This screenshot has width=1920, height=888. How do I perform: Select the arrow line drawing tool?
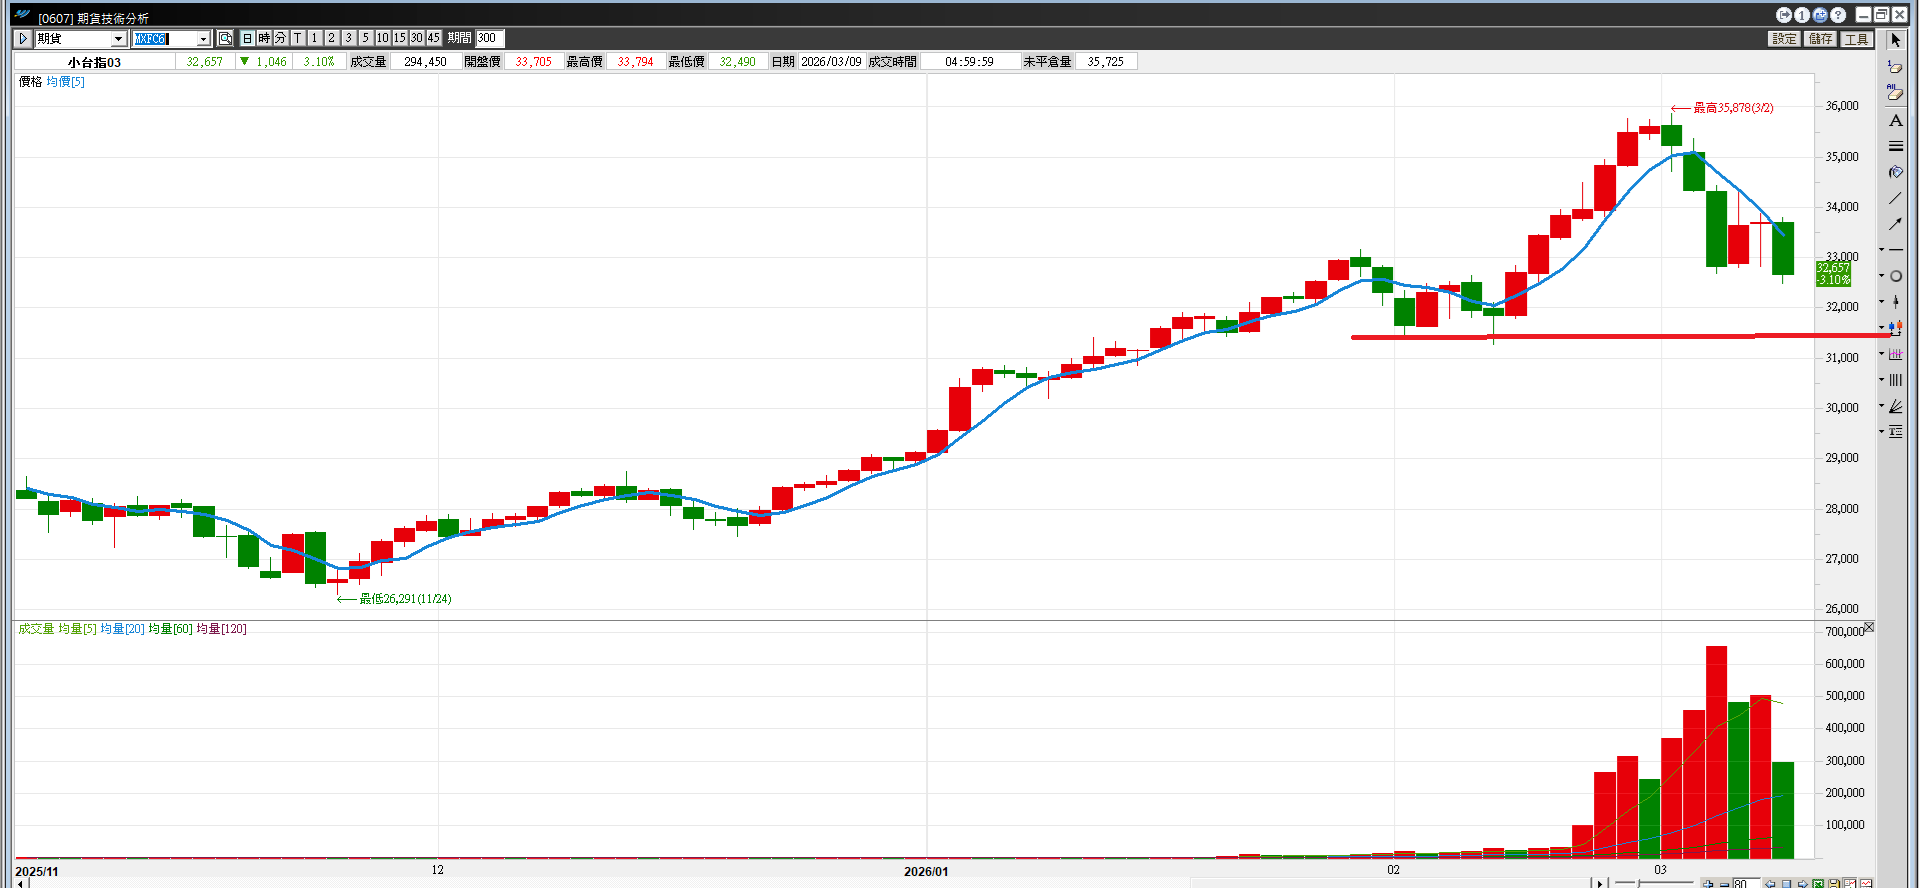point(1895,224)
